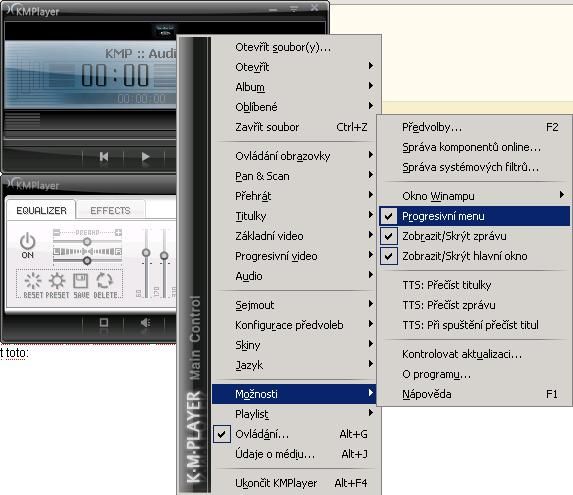Viewport: 573px width, 495px height.
Task: Choose Zavřít soubor from the menu
Action: (295, 127)
